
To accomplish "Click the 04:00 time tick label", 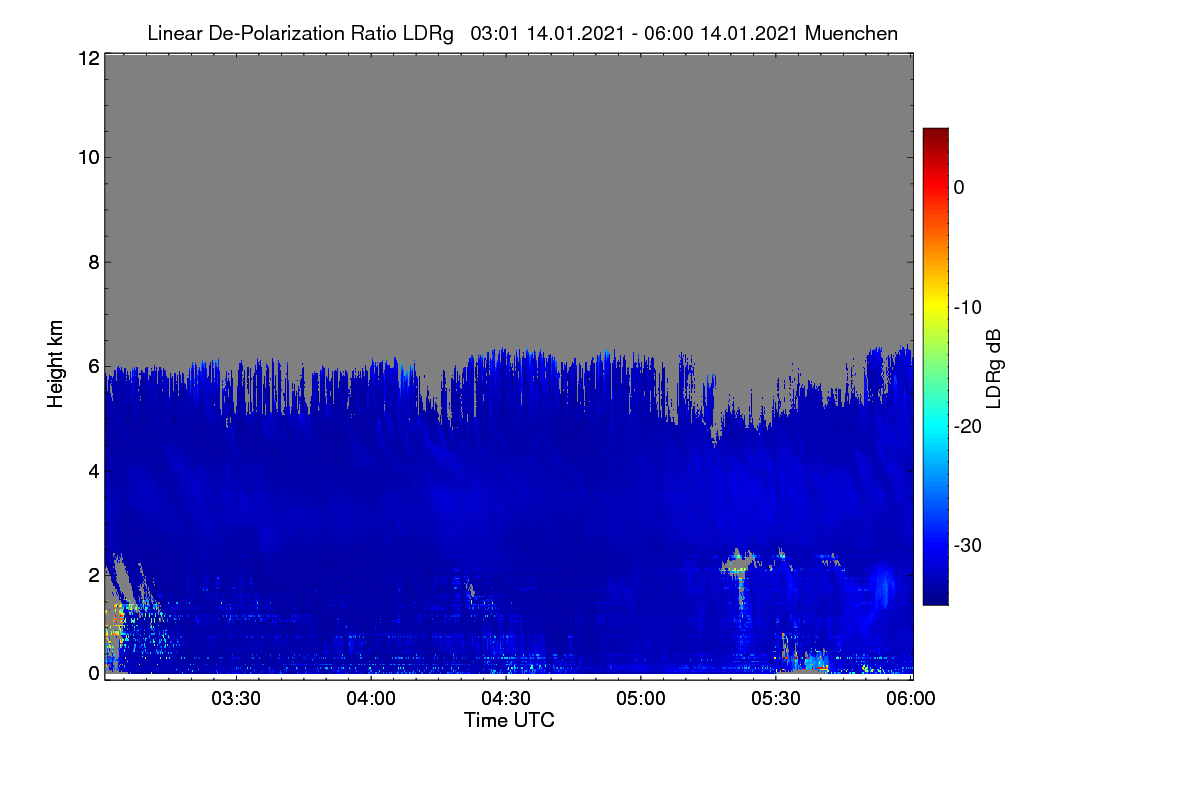I will tap(372, 700).
